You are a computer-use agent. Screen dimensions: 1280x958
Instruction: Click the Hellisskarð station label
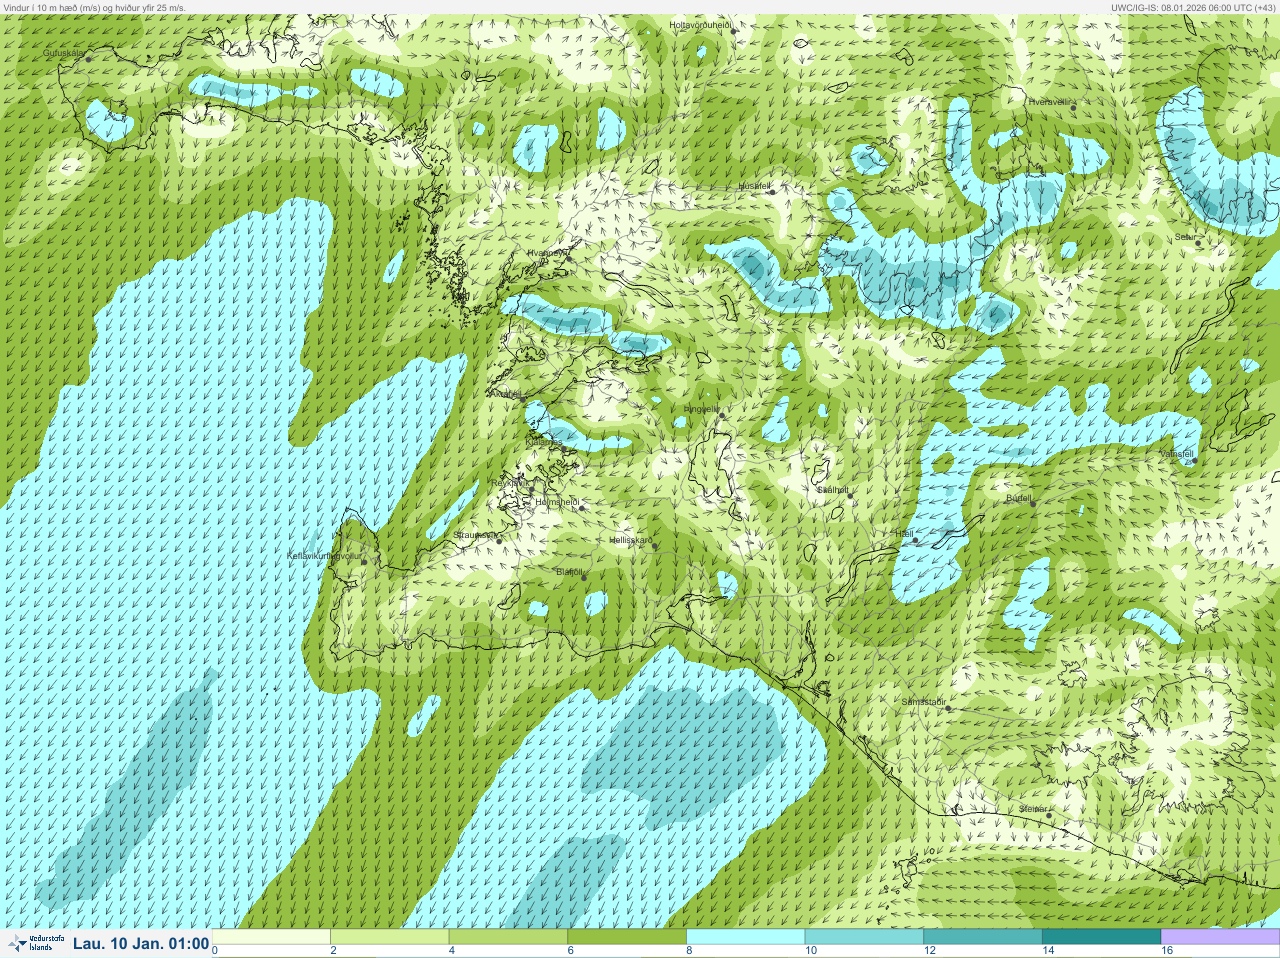[631, 540]
